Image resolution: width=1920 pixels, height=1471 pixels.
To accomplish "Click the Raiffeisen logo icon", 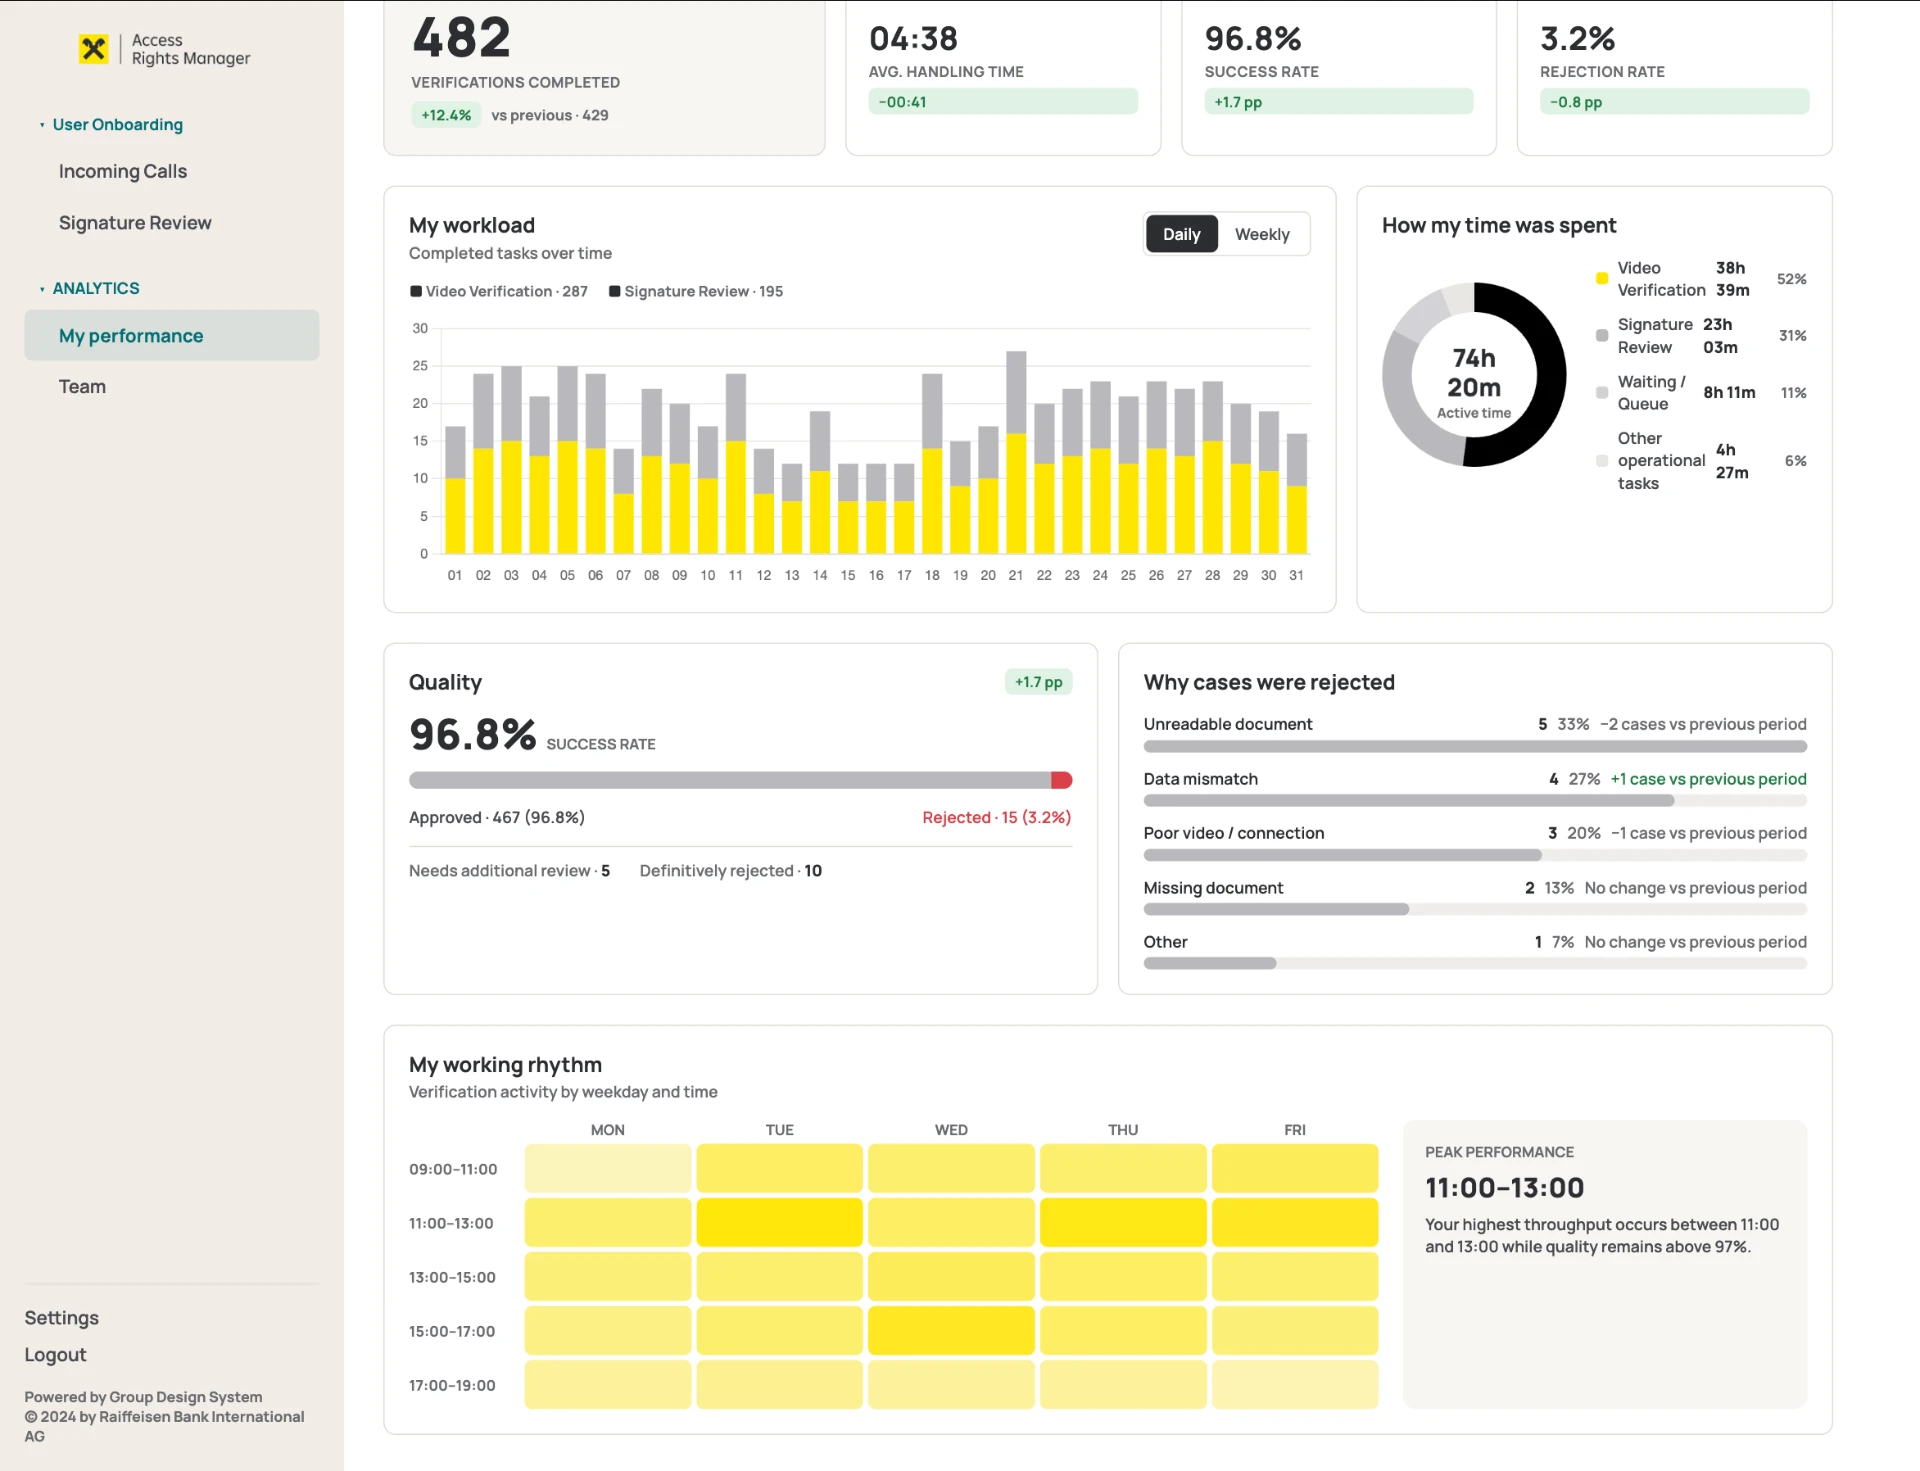I will click(x=93, y=49).
